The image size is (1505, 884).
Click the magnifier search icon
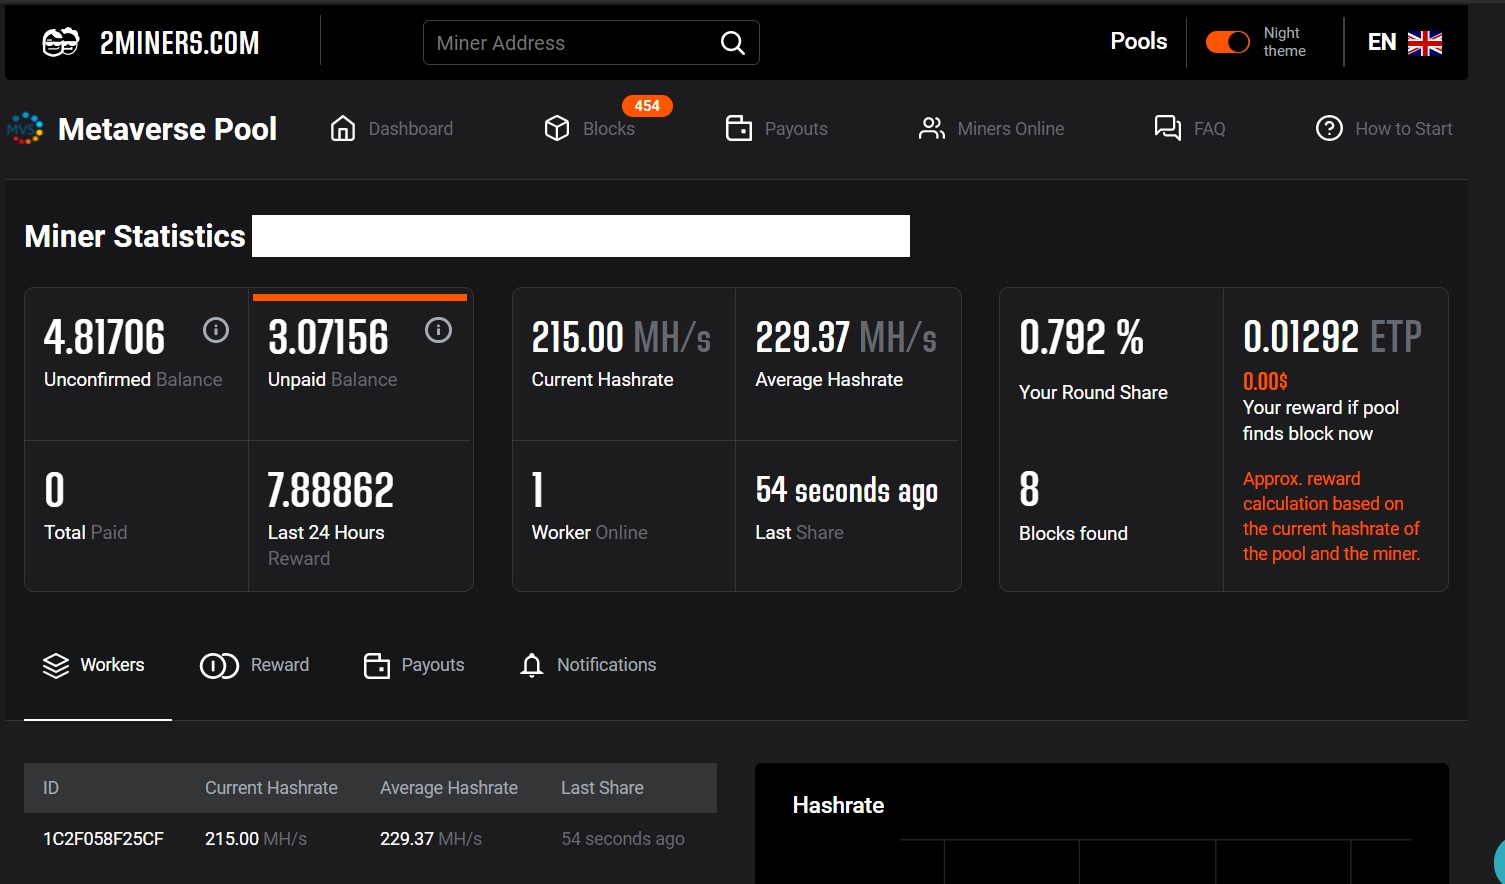[733, 43]
